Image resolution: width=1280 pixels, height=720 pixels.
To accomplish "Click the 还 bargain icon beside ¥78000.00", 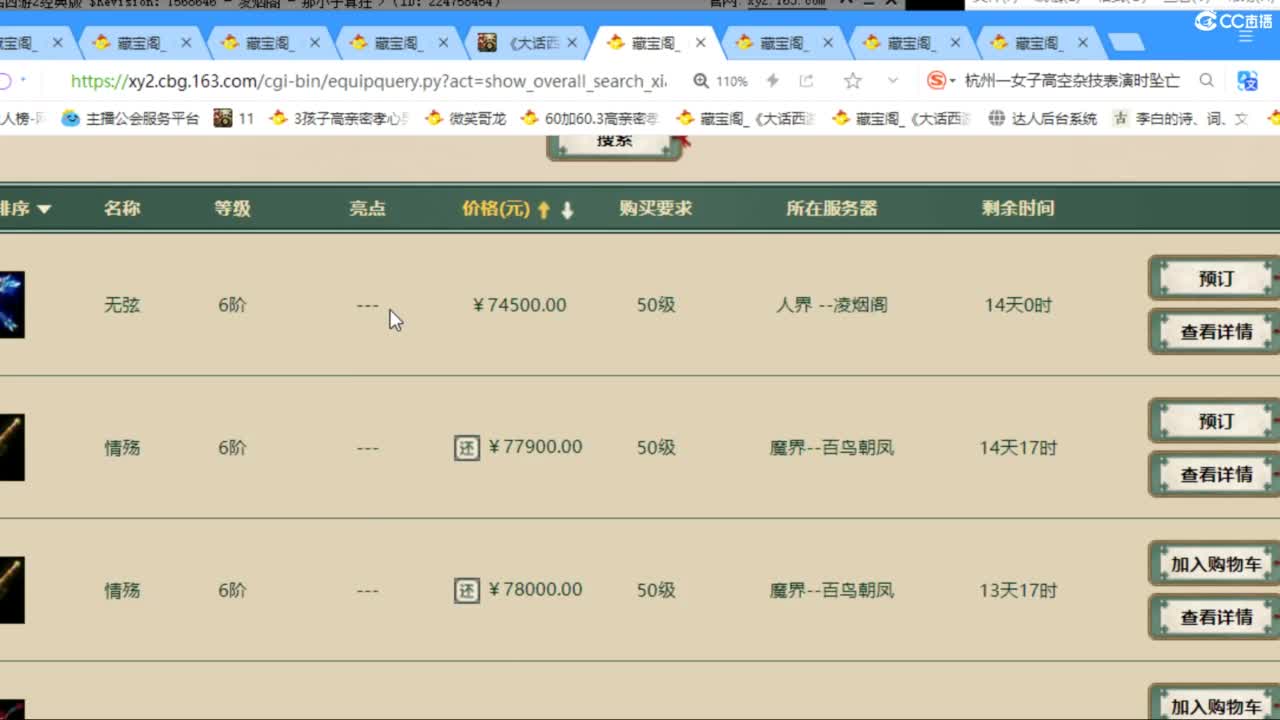I will tap(467, 590).
